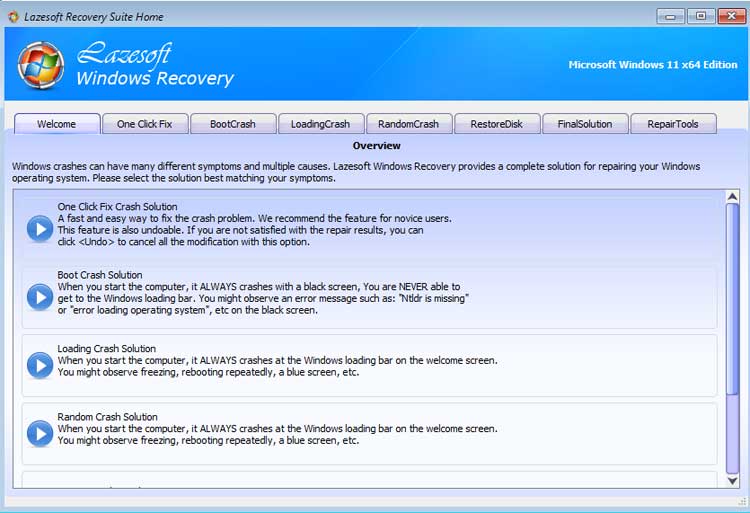Switch to the FinalSolution tab

(x=585, y=124)
